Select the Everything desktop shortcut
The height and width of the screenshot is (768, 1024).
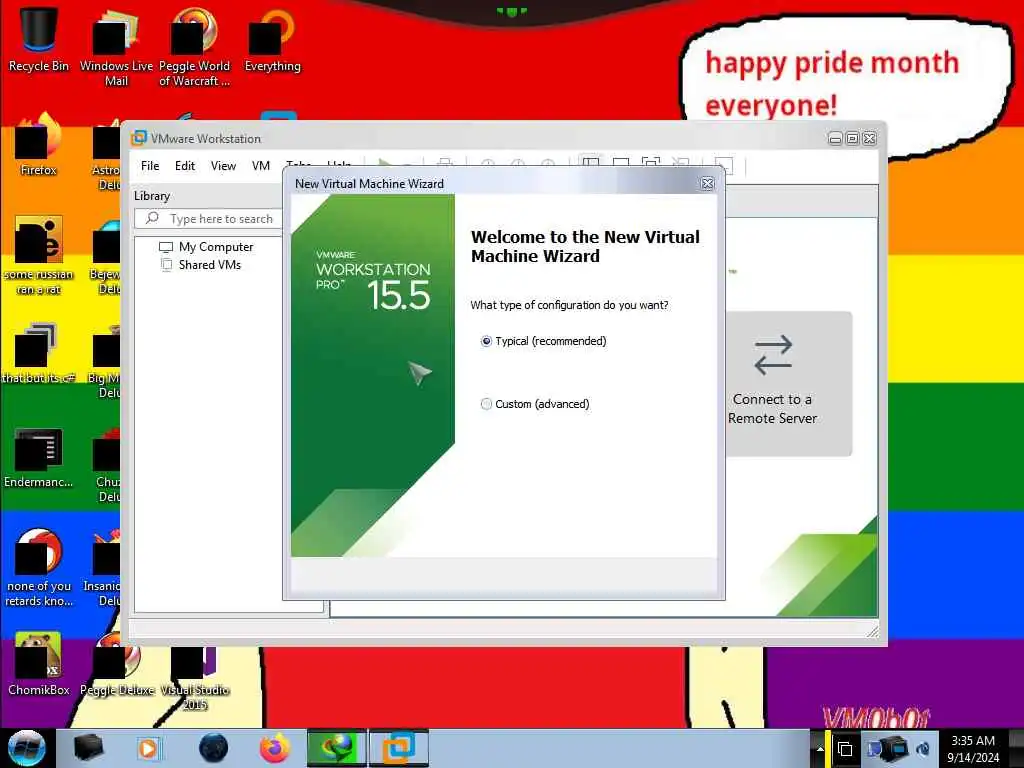pyautogui.click(x=272, y=39)
